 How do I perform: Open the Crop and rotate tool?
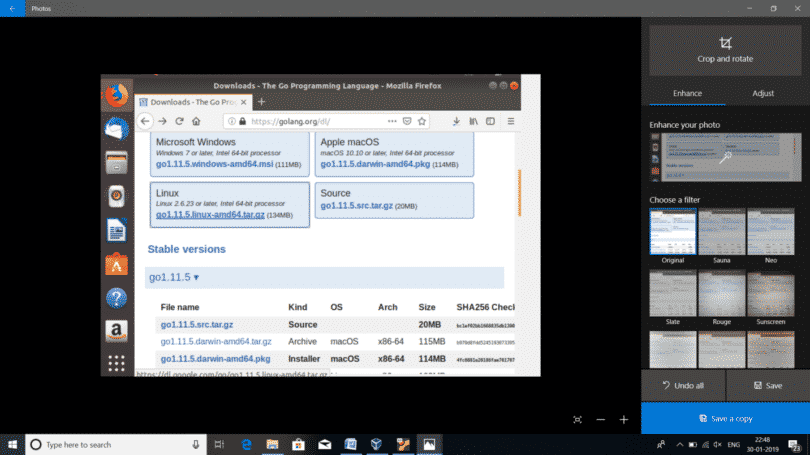coord(725,50)
